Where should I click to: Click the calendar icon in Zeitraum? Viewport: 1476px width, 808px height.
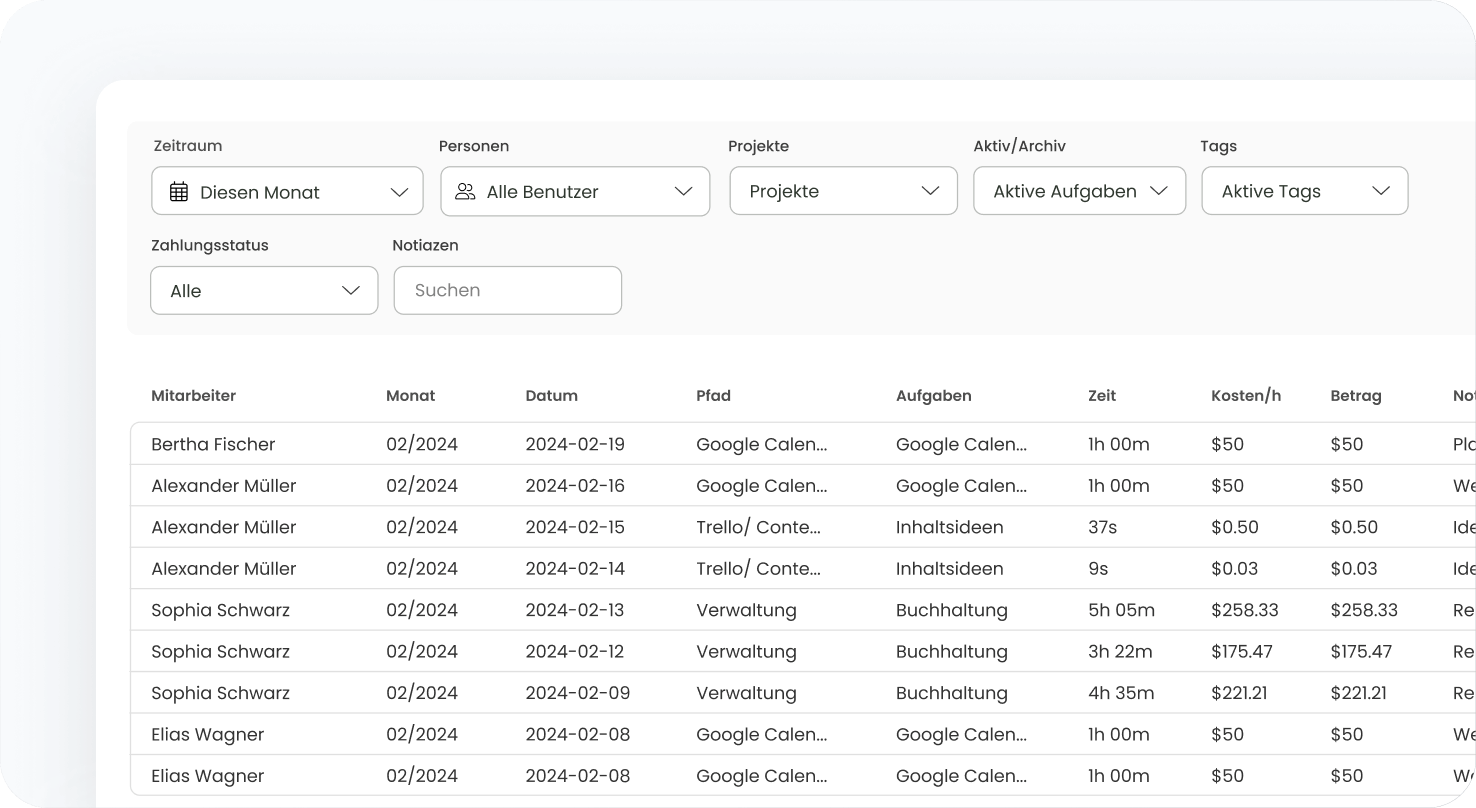pyautogui.click(x=179, y=192)
